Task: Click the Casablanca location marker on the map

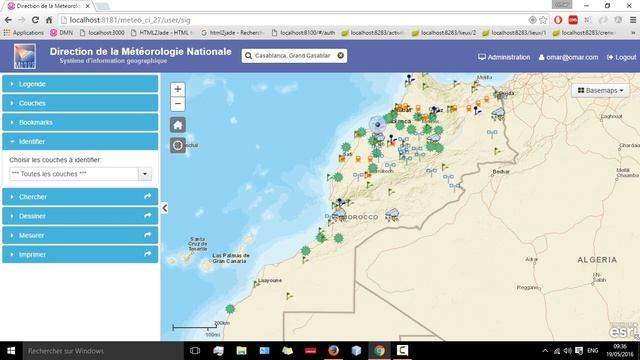Action: pyautogui.click(x=378, y=124)
